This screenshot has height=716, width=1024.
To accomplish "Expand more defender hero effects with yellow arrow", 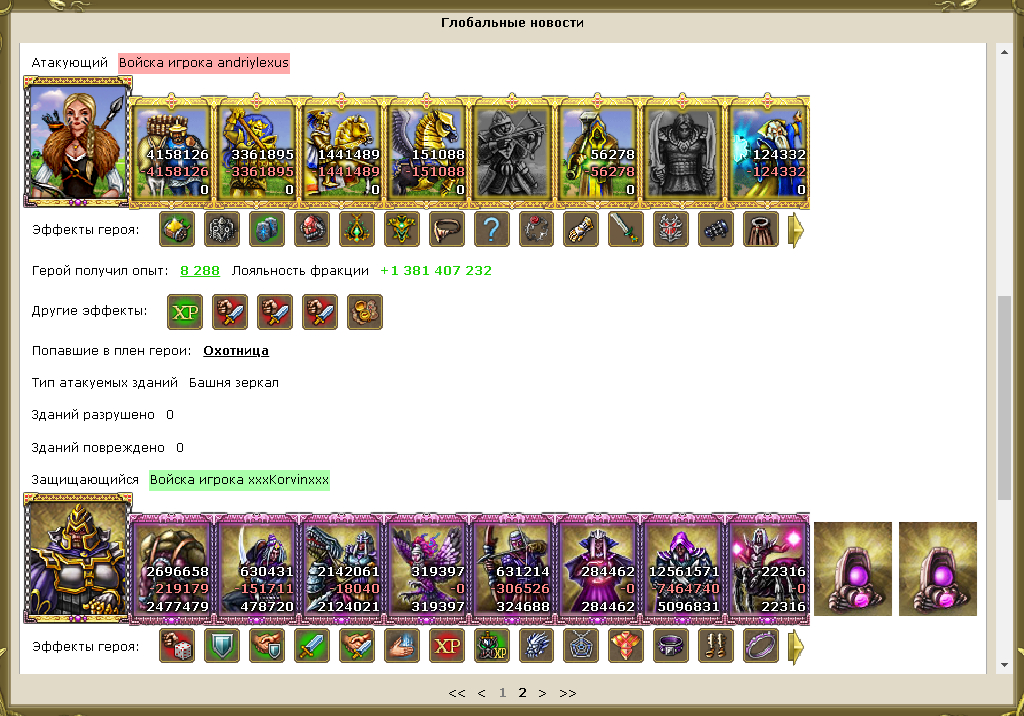I will (795, 647).
